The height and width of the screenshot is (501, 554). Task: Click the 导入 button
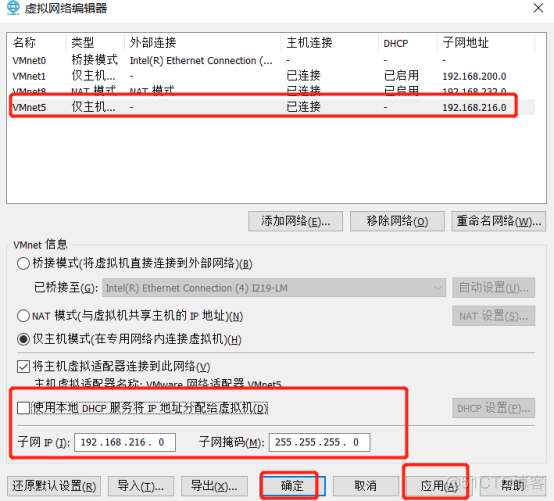click(x=141, y=486)
